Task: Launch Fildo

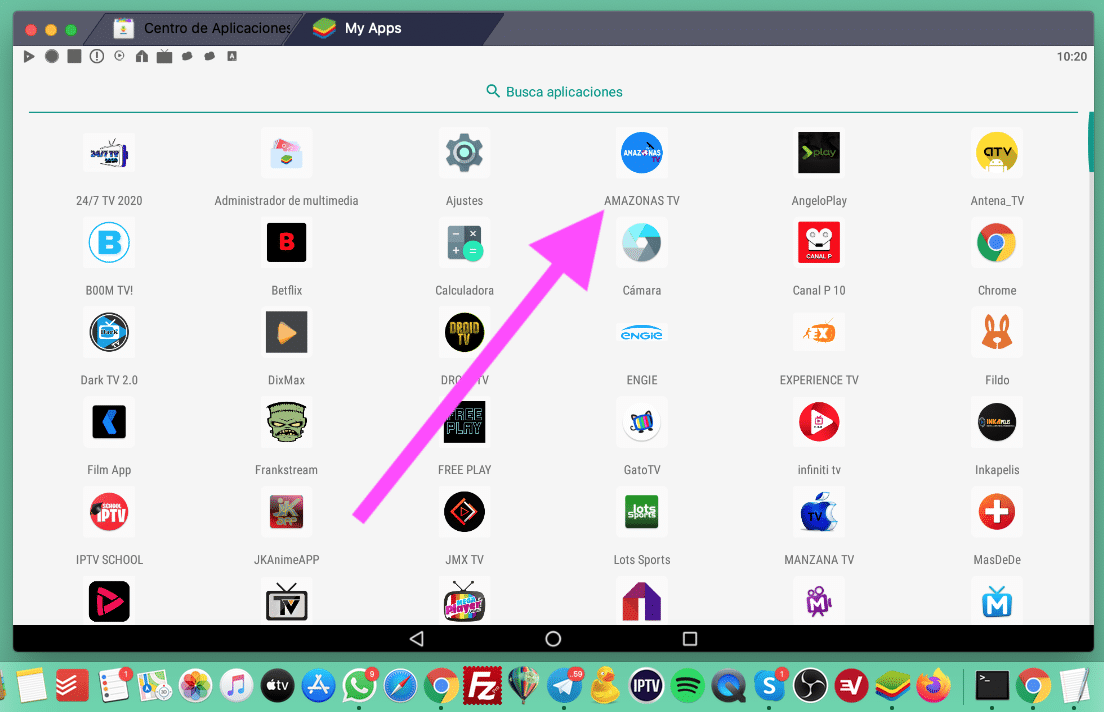Action: [996, 332]
